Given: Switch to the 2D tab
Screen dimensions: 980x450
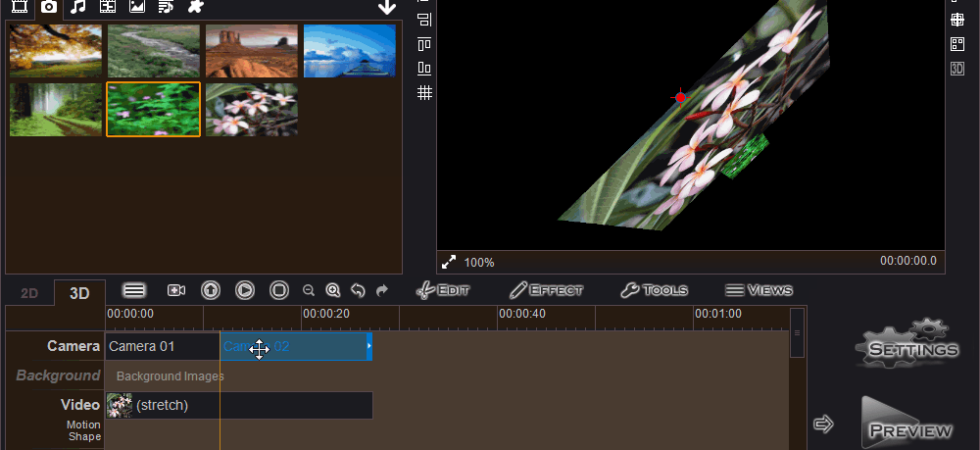Looking at the screenshot, I should (29, 294).
